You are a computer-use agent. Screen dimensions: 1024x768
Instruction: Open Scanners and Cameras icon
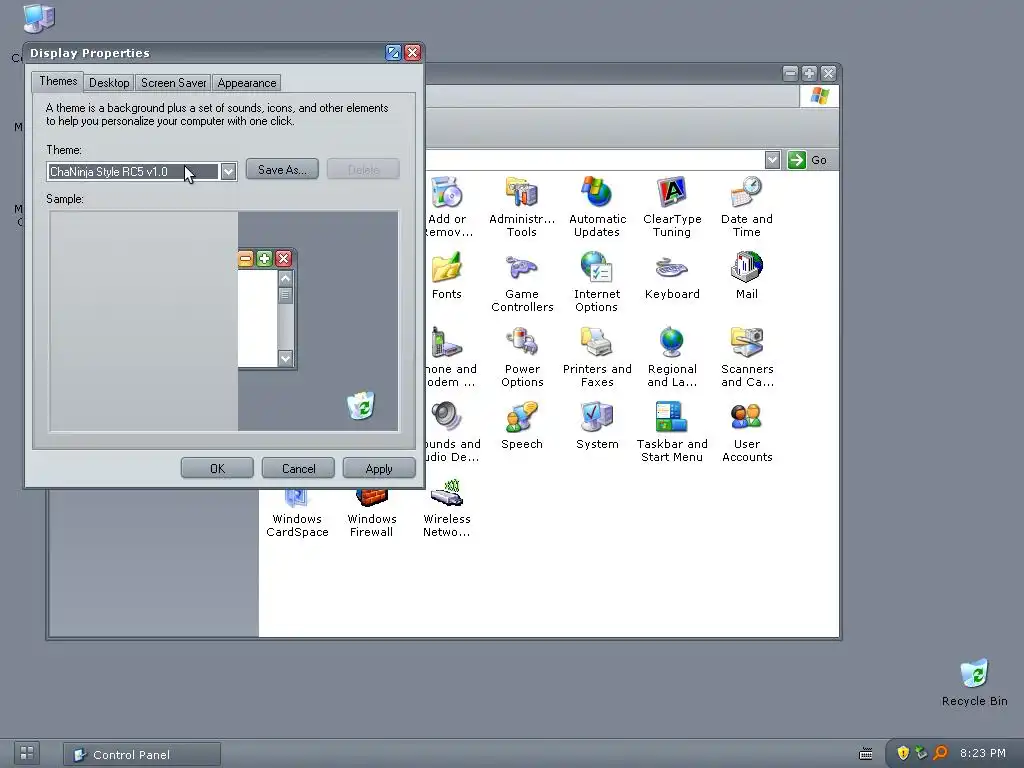(x=746, y=343)
